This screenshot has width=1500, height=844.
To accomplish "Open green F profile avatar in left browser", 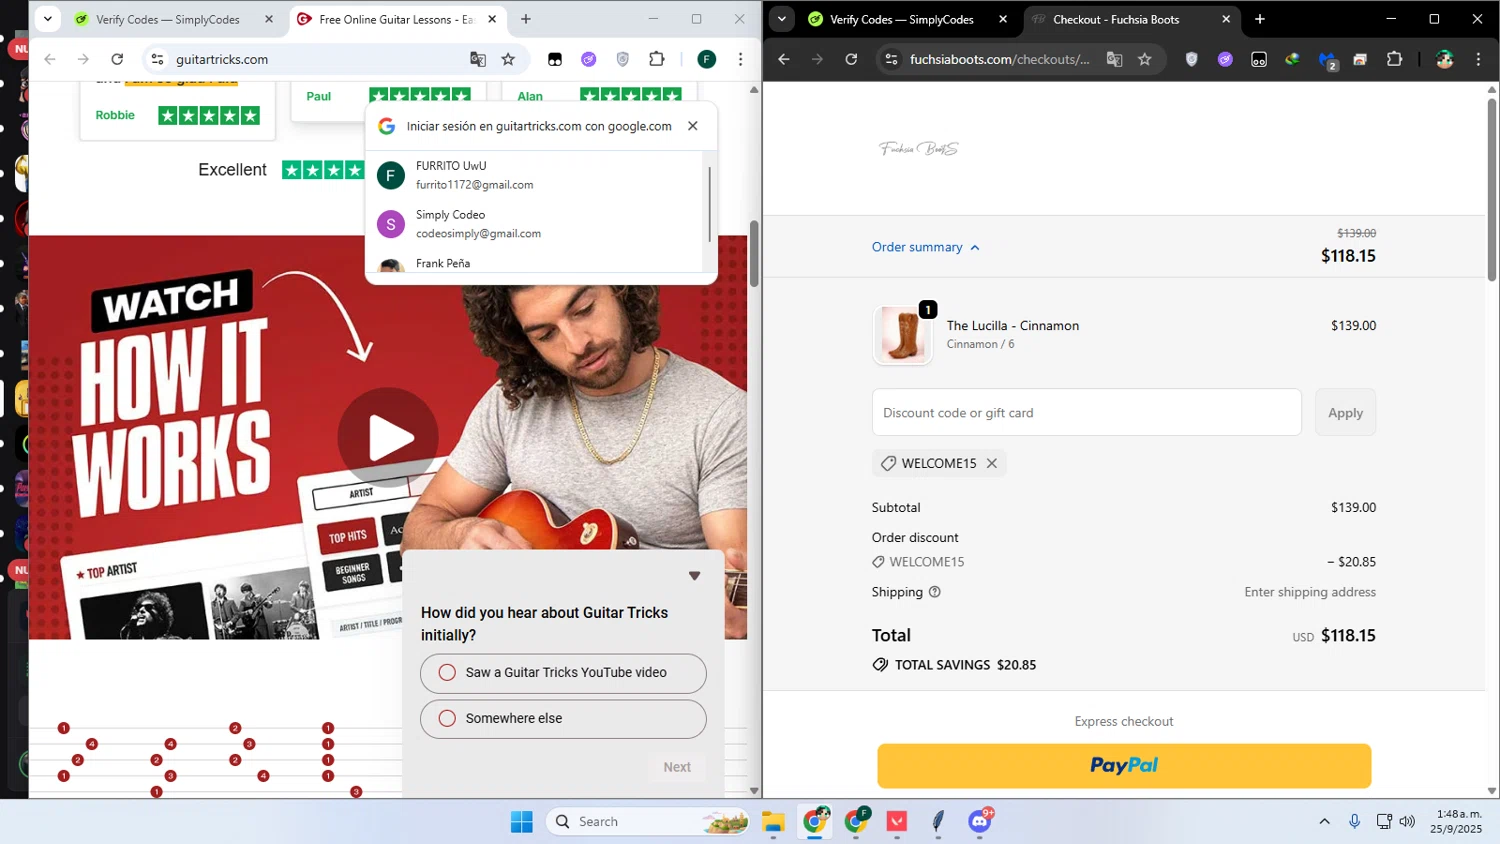I will coord(707,59).
